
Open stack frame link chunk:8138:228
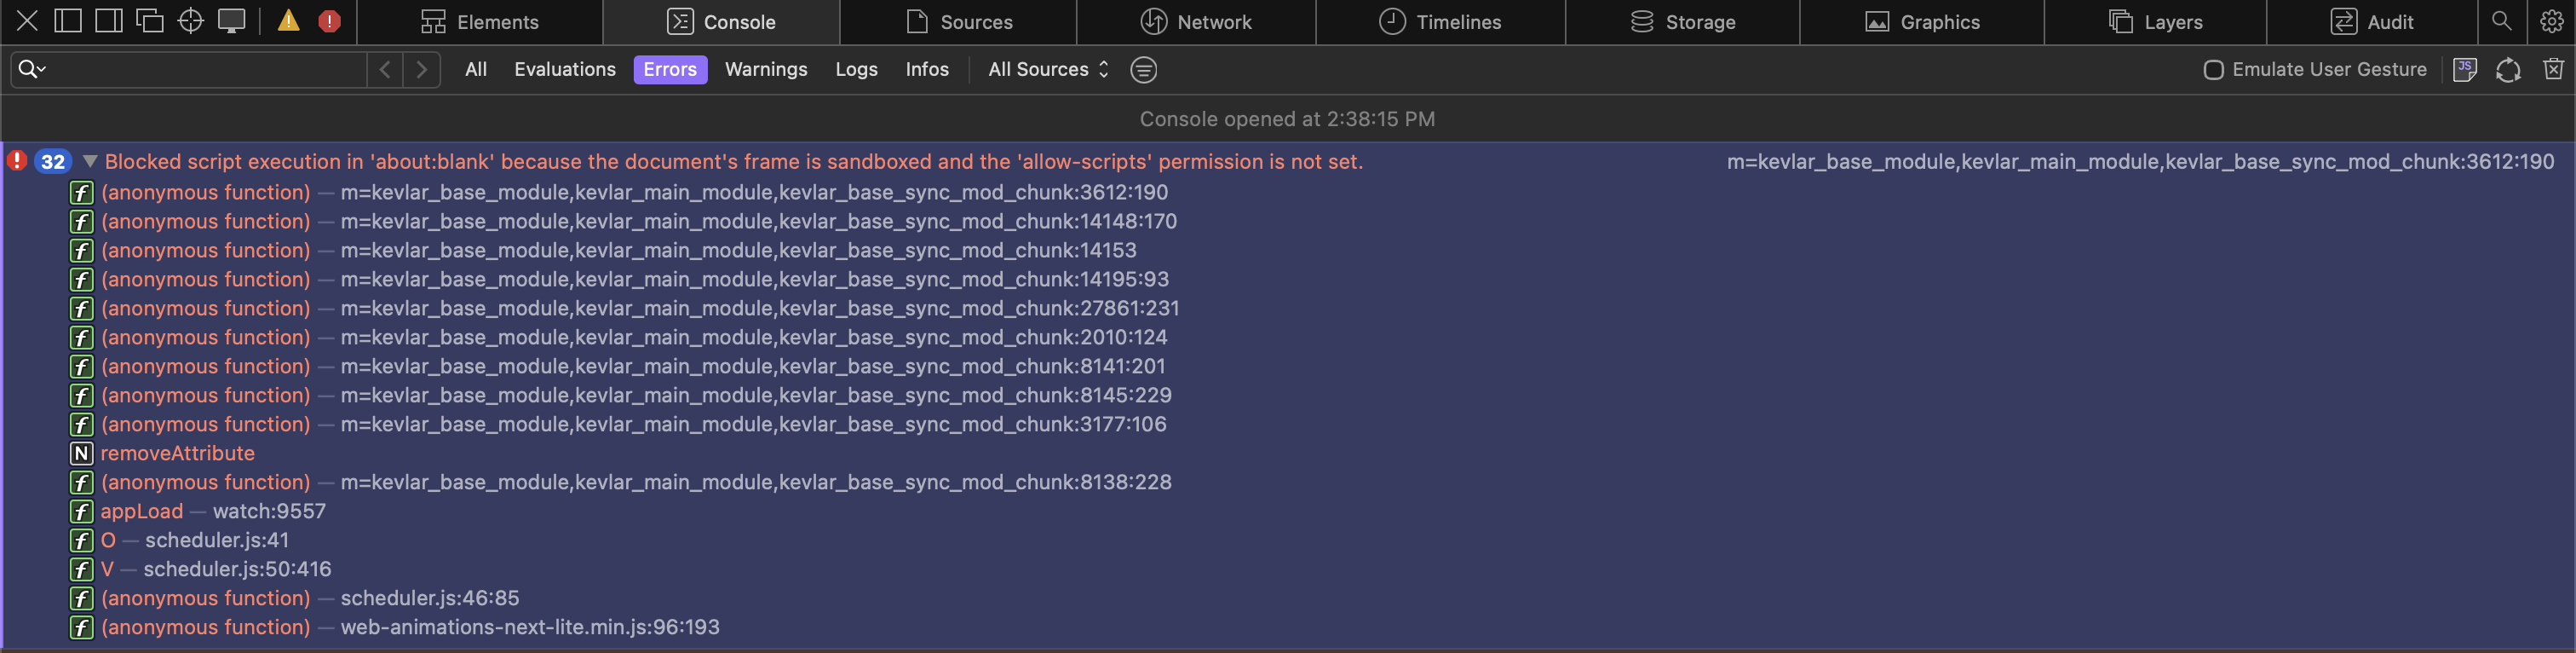pos(755,482)
